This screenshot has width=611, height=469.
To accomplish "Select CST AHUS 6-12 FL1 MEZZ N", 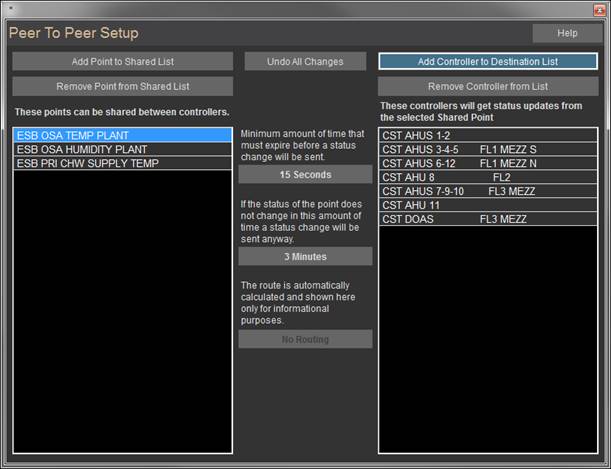I will tap(487, 163).
